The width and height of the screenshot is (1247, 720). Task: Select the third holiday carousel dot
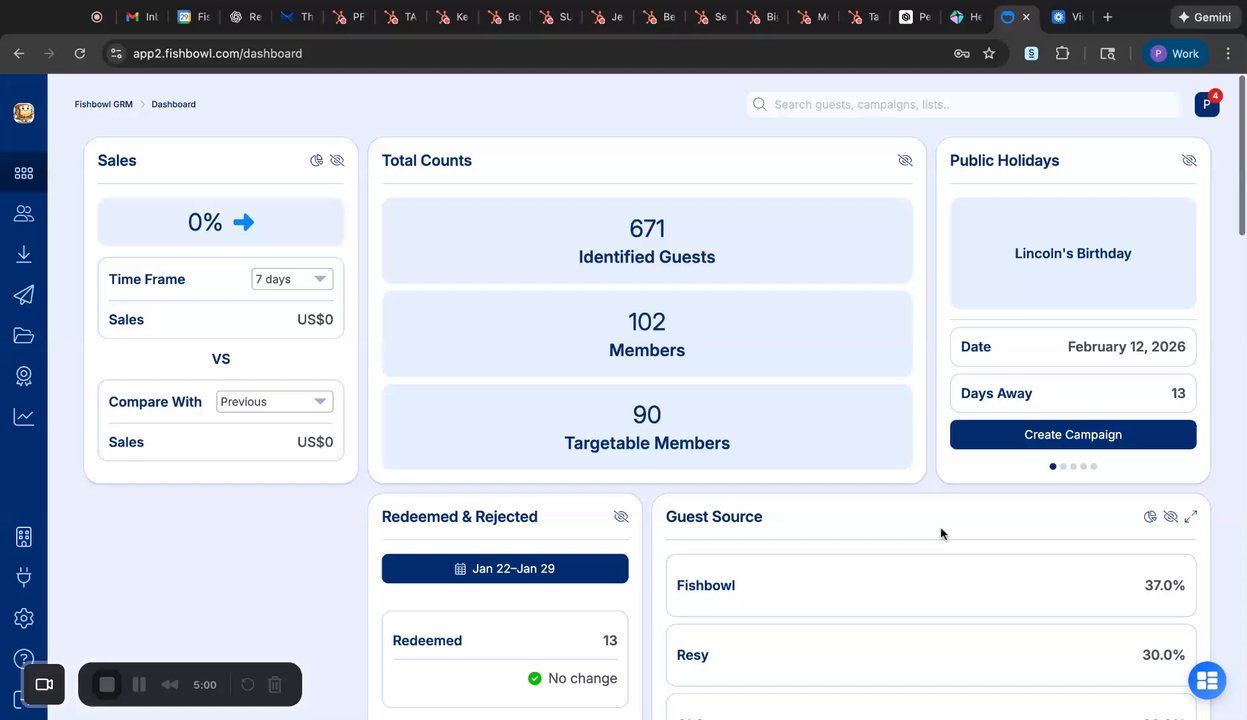(1073, 466)
